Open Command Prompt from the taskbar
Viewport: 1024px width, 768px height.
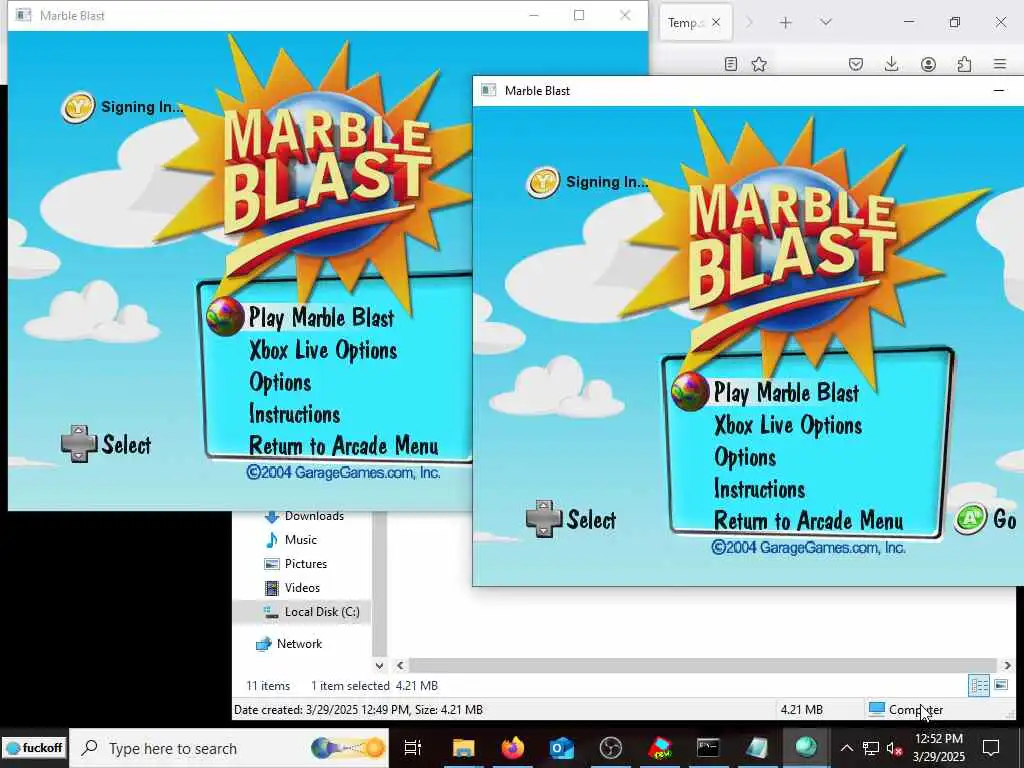click(708, 748)
